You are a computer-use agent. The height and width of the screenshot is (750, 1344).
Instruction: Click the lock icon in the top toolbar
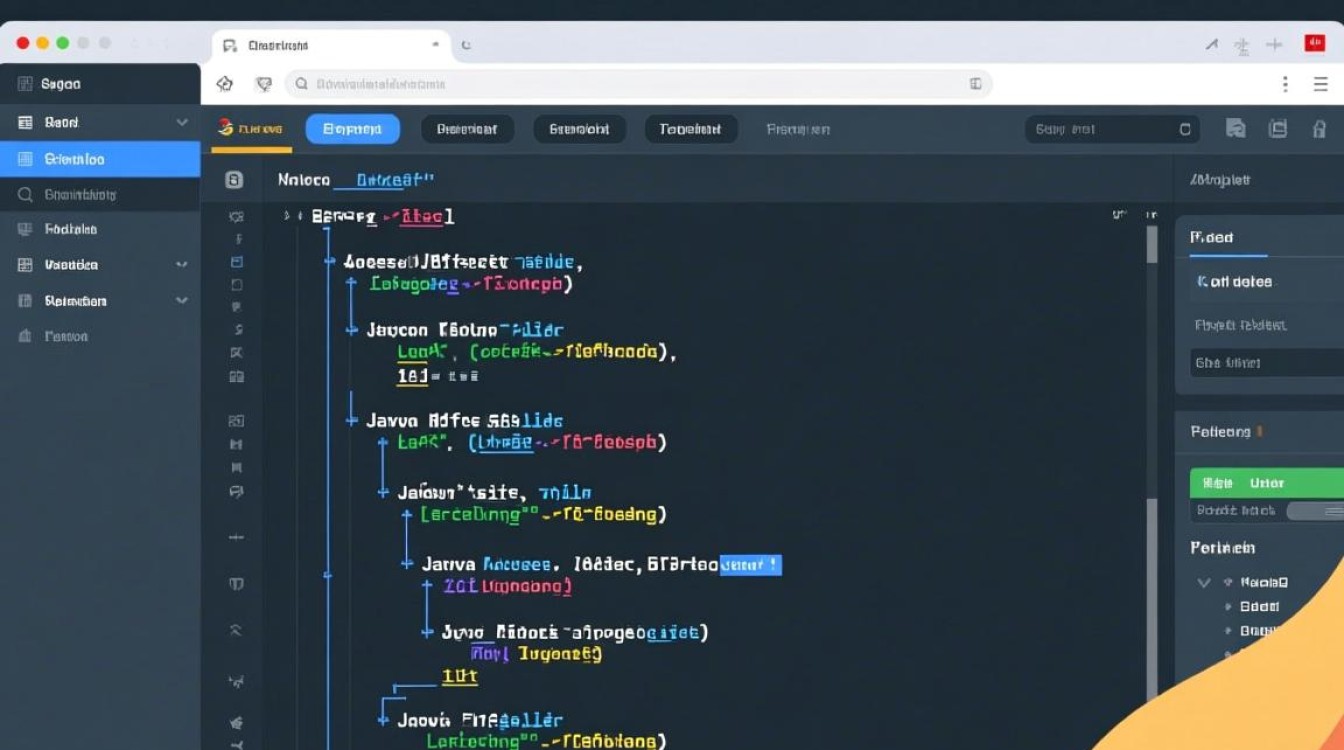pos(1319,129)
